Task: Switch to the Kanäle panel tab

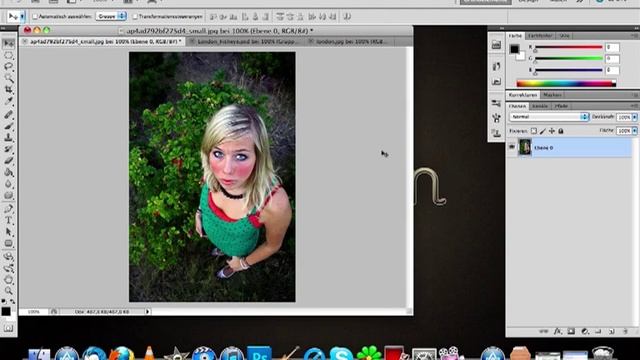Action: click(540, 106)
